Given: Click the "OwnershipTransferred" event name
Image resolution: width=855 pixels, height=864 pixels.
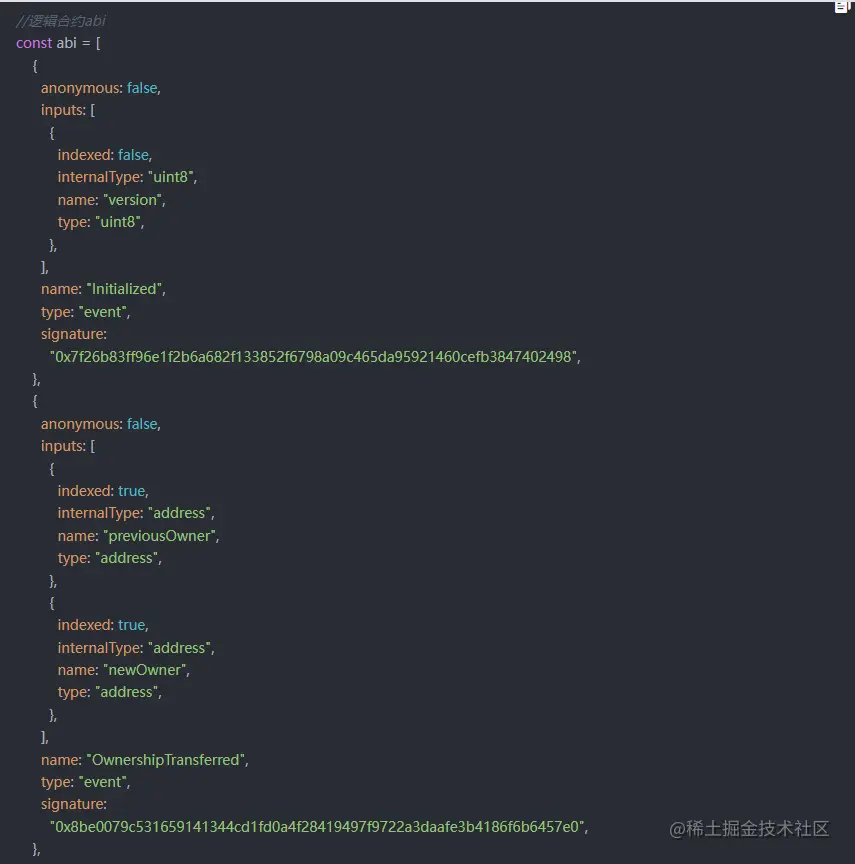Looking at the screenshot, I should (167, 760).
